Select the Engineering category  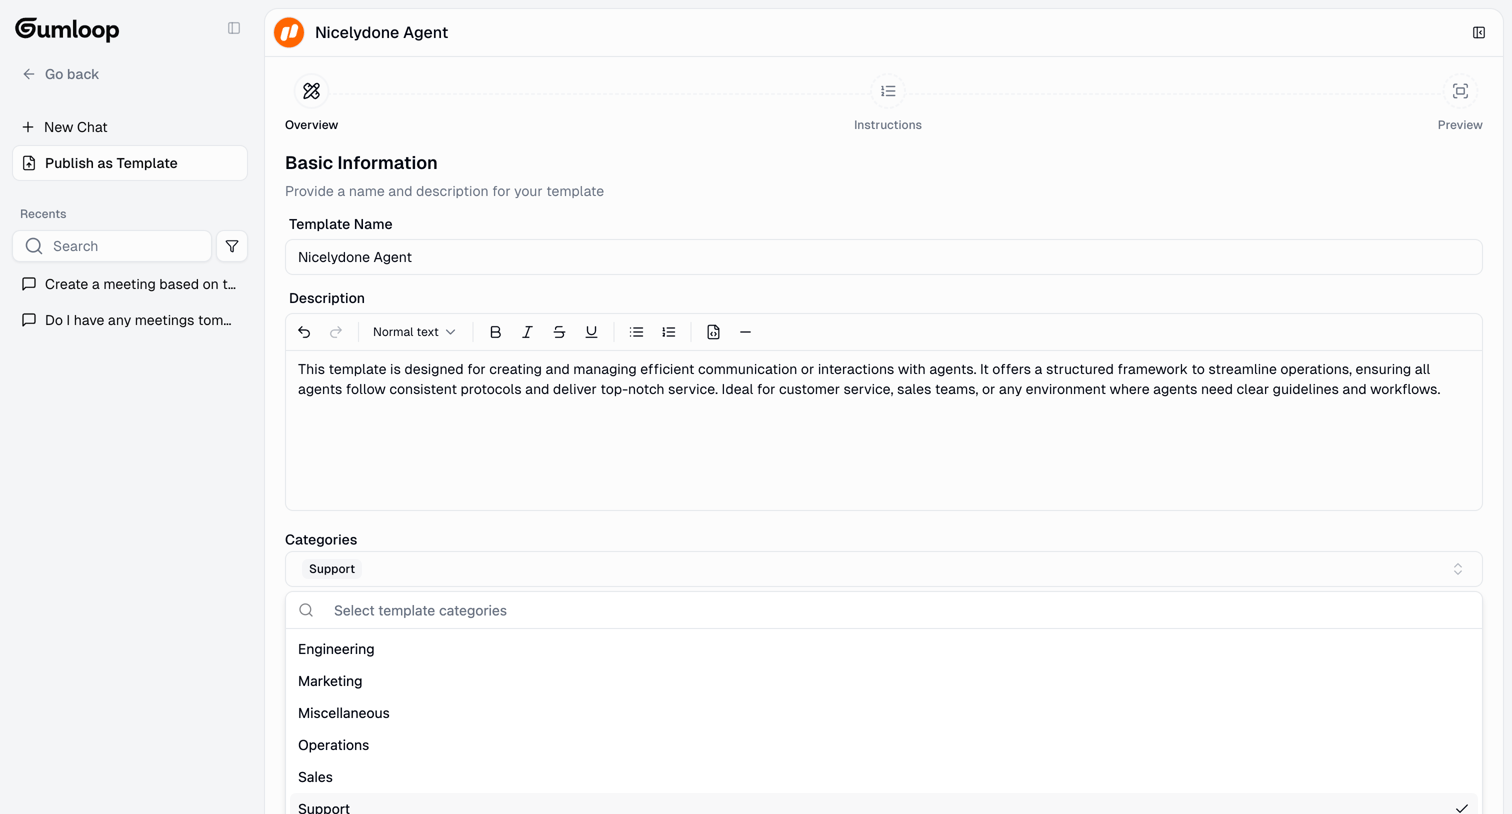(x=884, y=649)
